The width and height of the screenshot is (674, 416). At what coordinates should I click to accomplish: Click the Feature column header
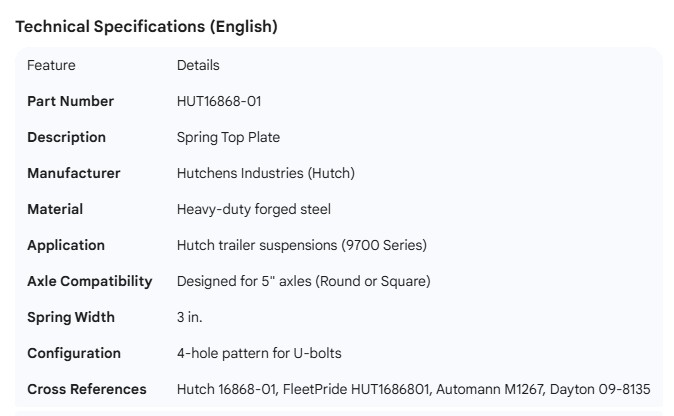(51, 65)
